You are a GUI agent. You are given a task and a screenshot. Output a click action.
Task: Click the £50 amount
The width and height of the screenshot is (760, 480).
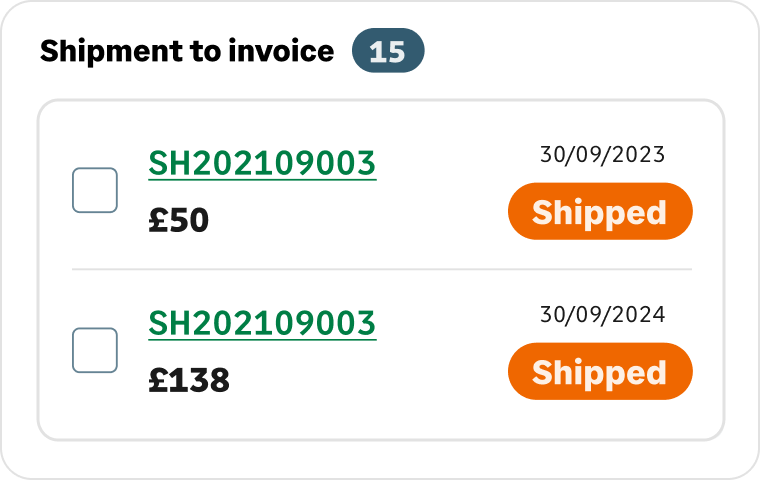[x=179, y=221]
